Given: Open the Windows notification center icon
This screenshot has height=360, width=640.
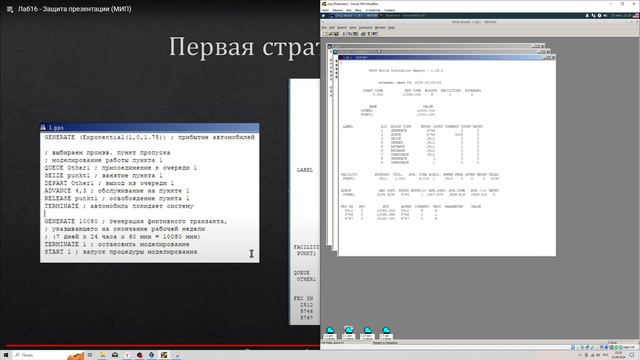Looking at the screenshot, I should coord(632,355).
